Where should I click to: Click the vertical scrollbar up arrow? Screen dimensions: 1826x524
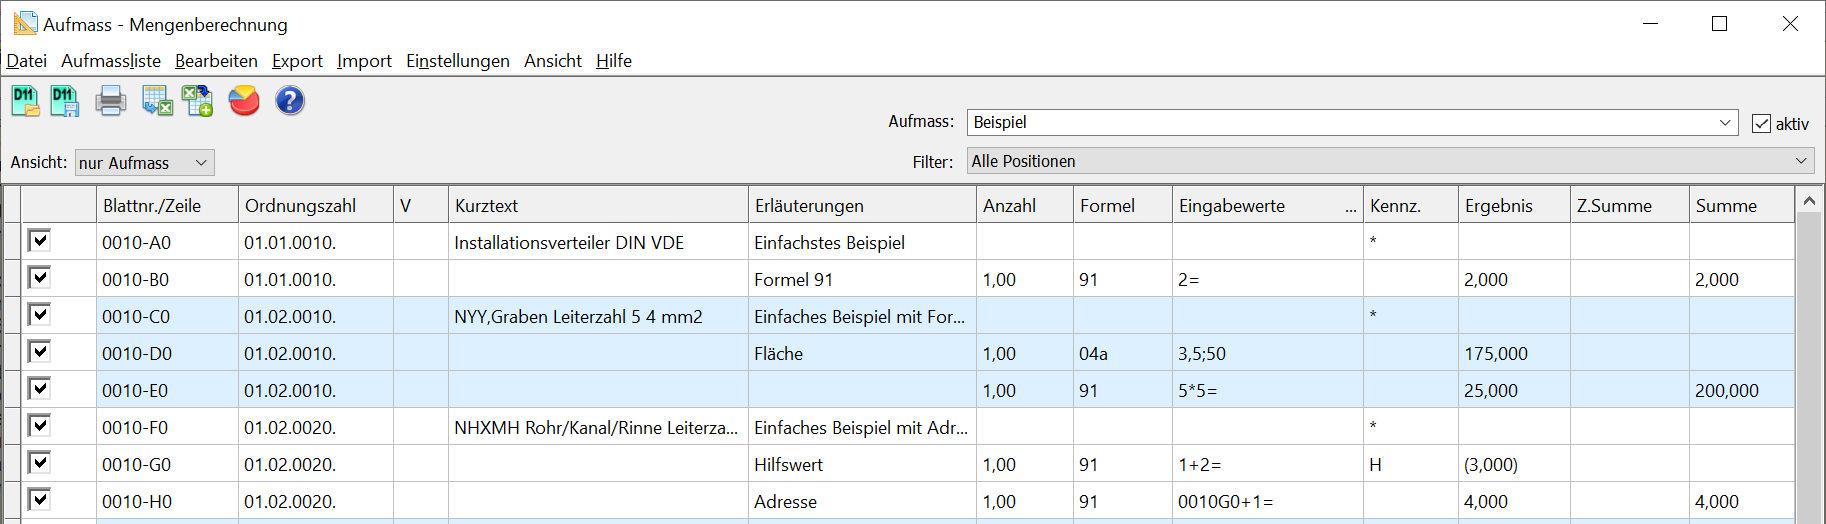(1808, 201)
